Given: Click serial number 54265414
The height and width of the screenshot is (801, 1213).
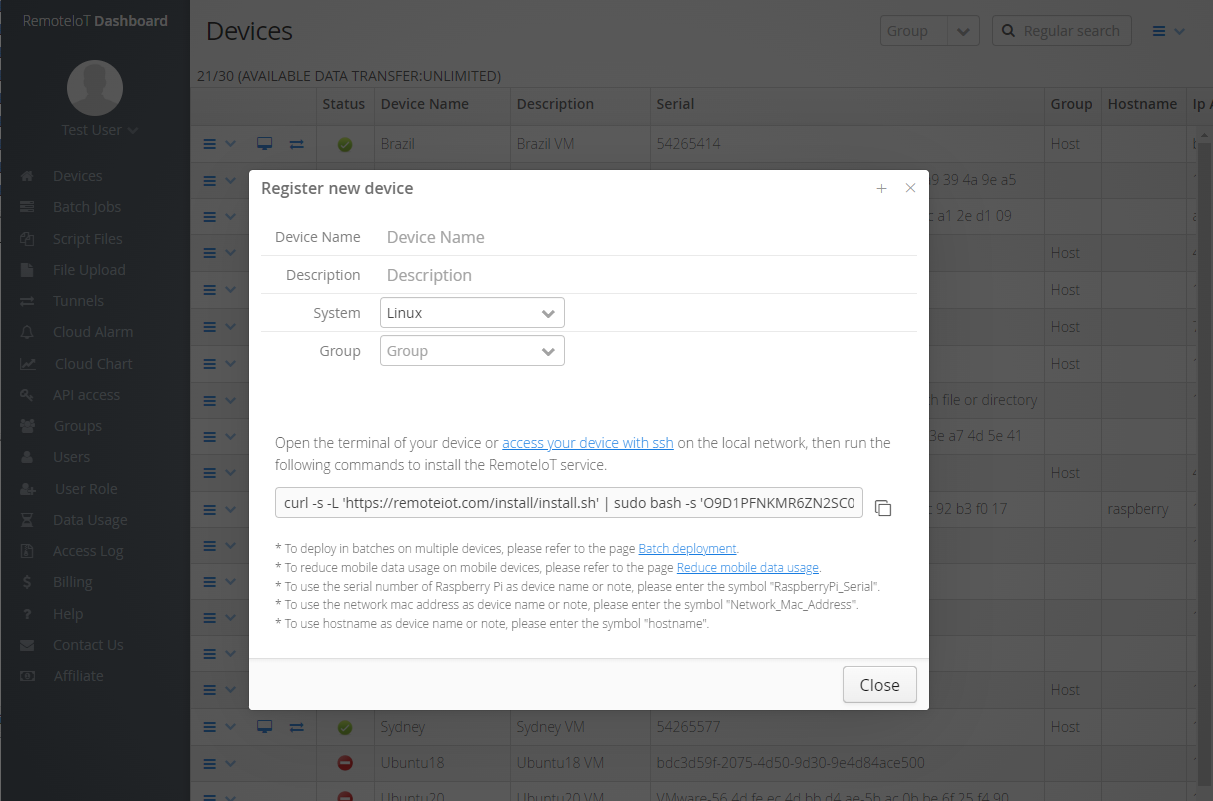Looking at the screenshot, I should (688, 144).
